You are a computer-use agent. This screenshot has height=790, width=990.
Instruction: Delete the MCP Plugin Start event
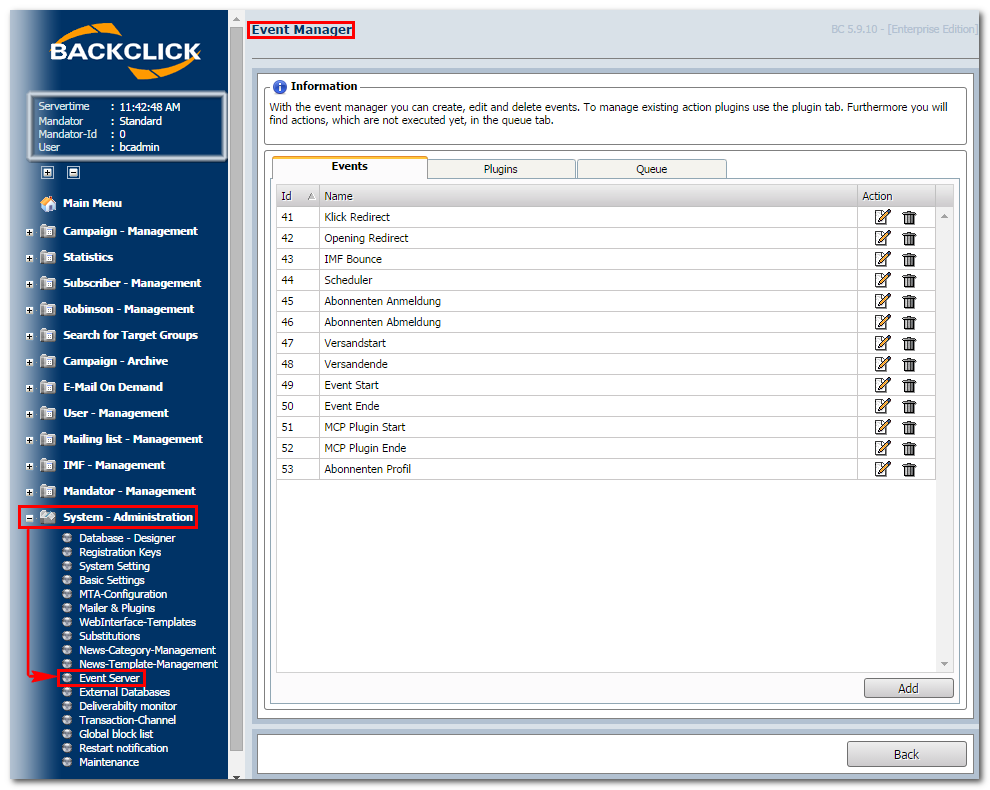pyautogui.click(x=909, y=428)
